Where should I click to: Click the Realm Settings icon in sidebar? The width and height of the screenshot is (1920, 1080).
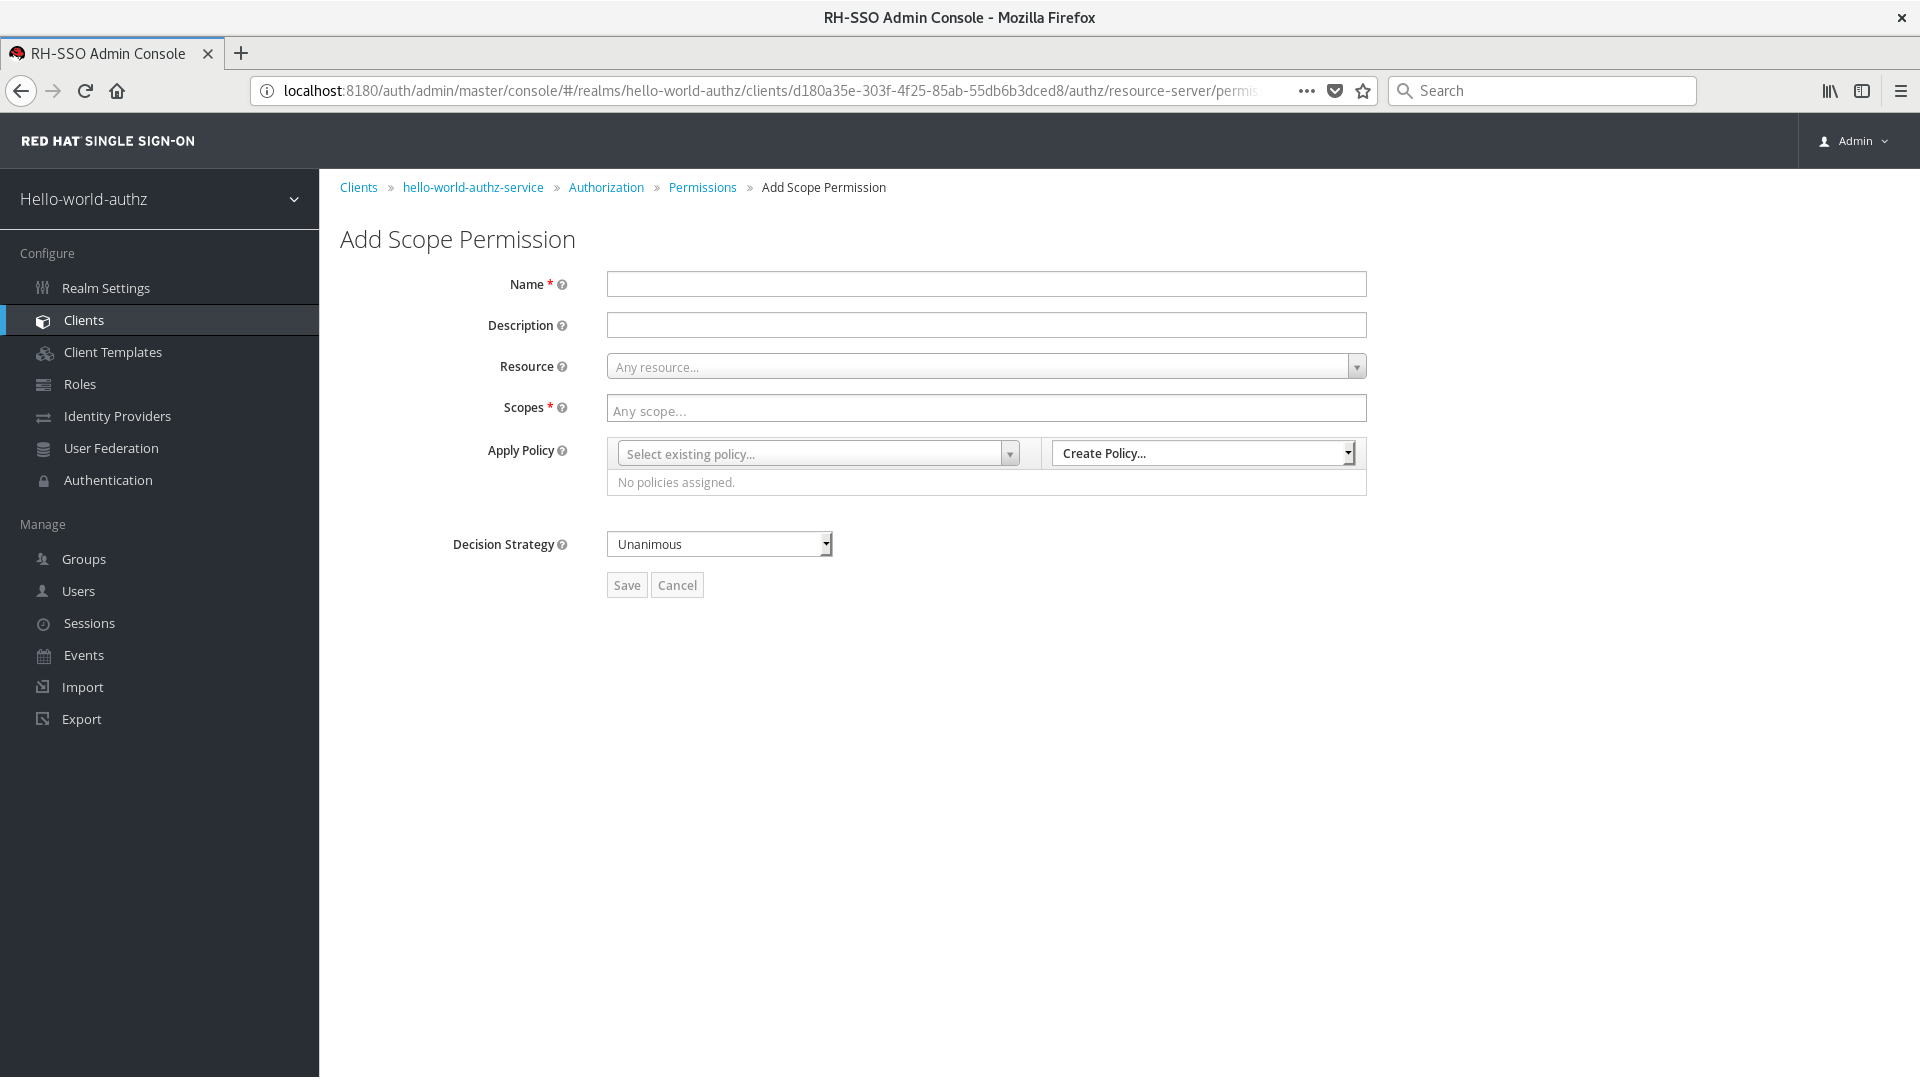[42, 287]
